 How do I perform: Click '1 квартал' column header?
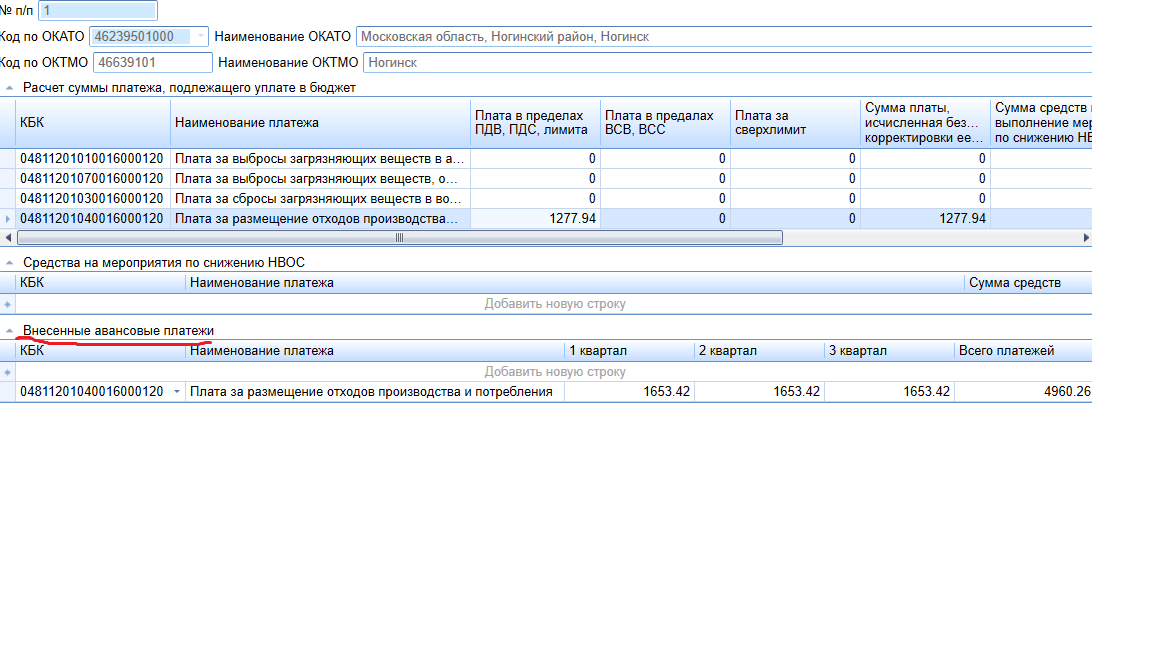click(628, 351)
